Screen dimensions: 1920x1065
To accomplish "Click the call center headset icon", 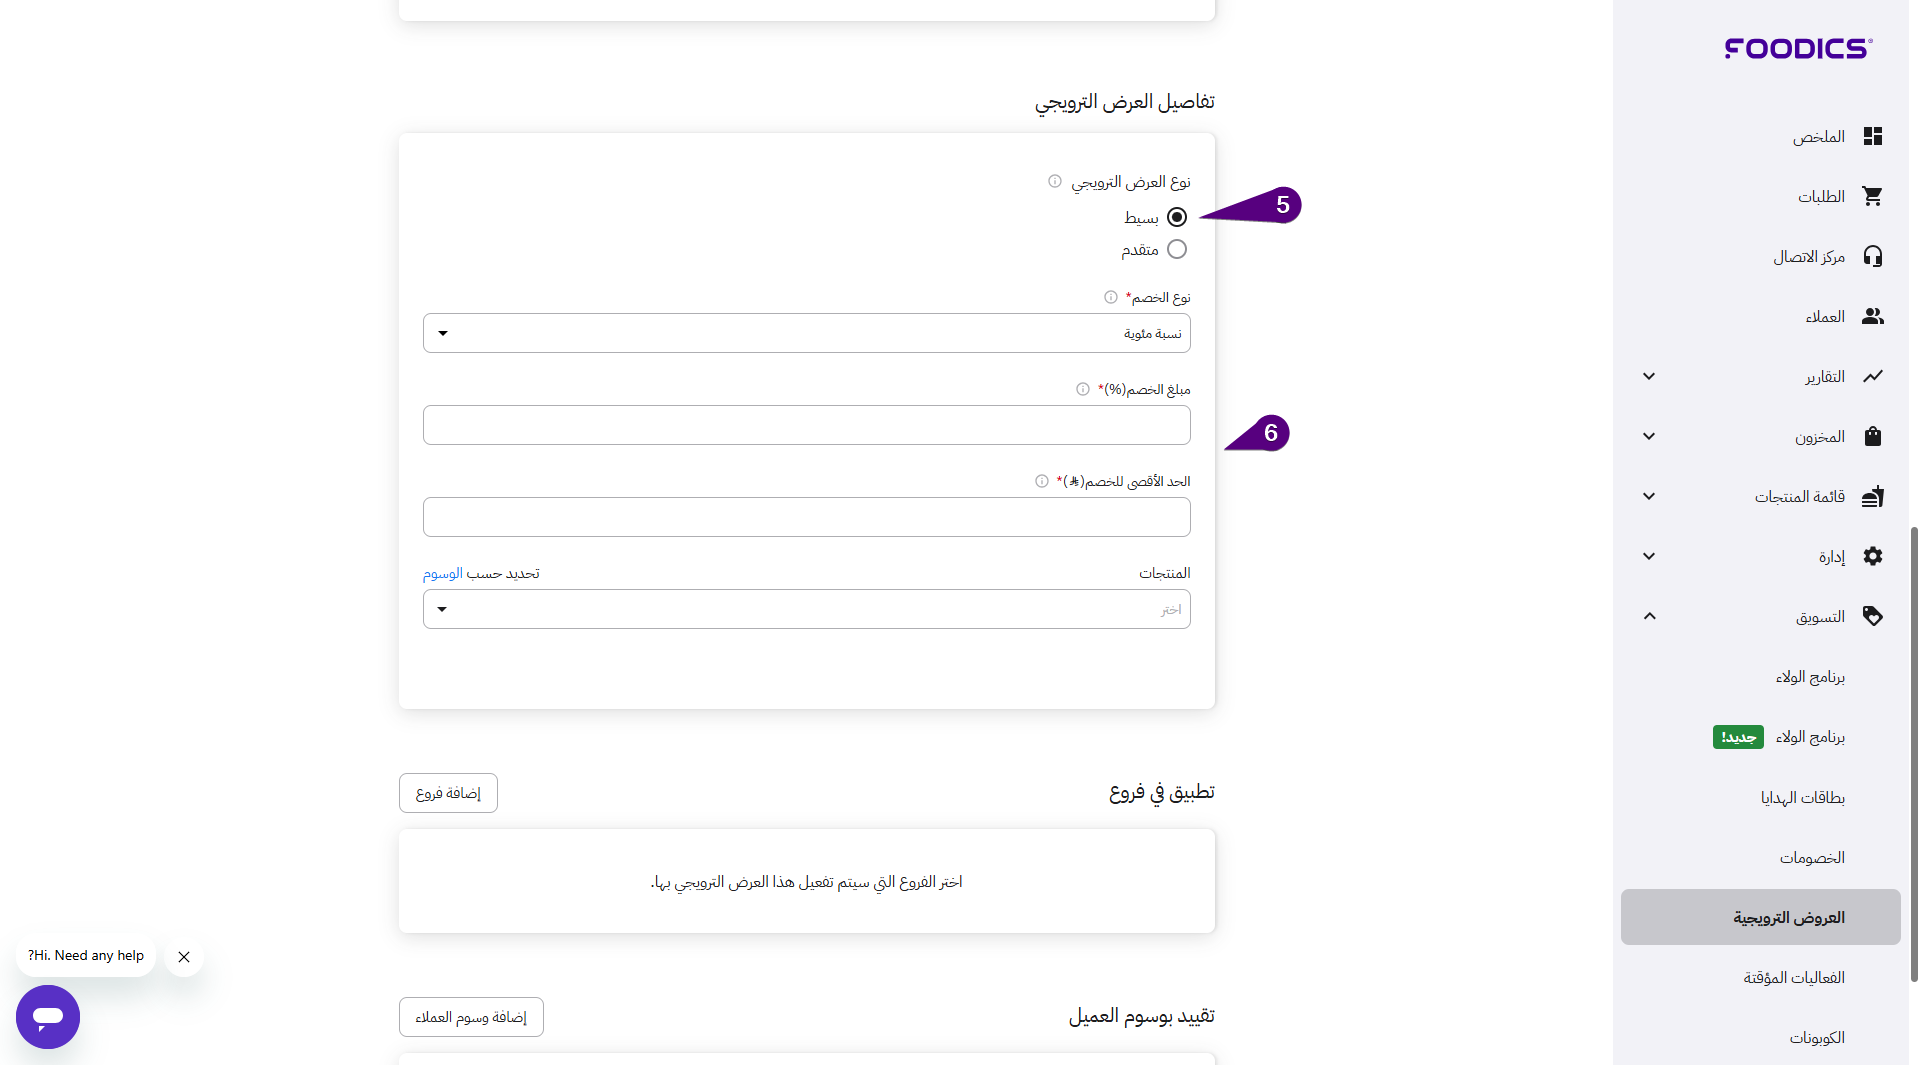I will (x=1872, y=257).
